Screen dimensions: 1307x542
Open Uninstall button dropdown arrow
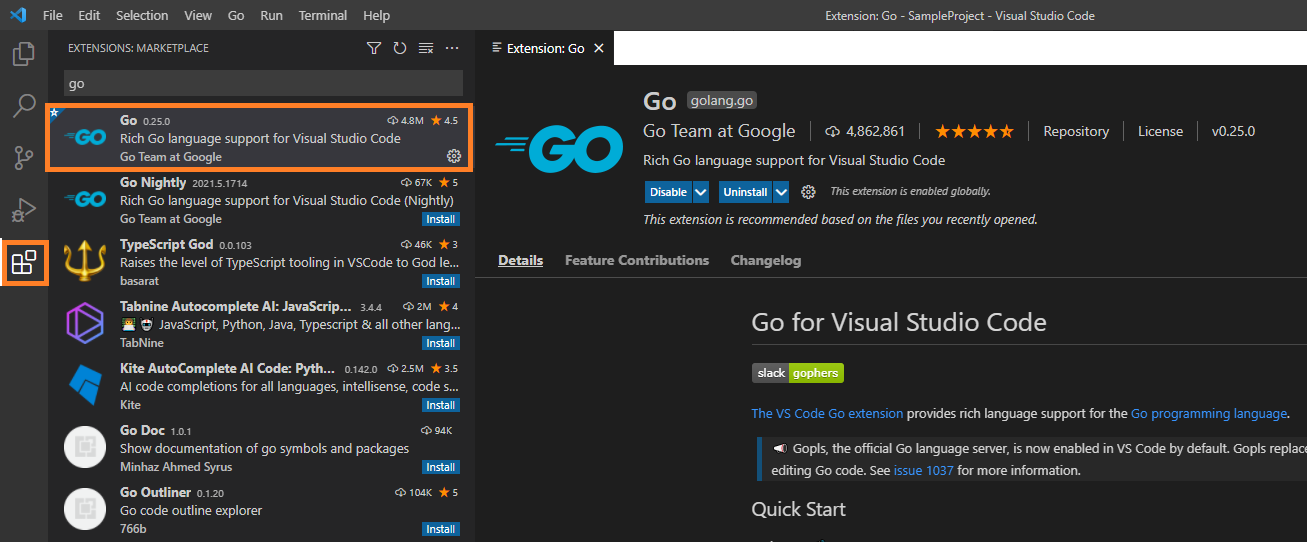click(x=781, y=192)
